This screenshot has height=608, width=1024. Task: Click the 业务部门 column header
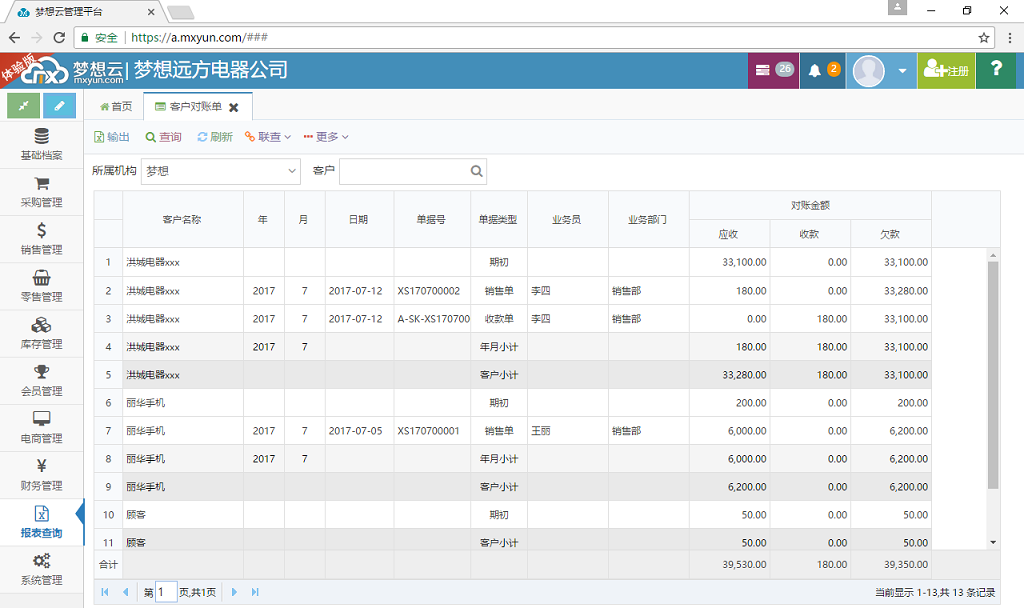pos(648,219)
